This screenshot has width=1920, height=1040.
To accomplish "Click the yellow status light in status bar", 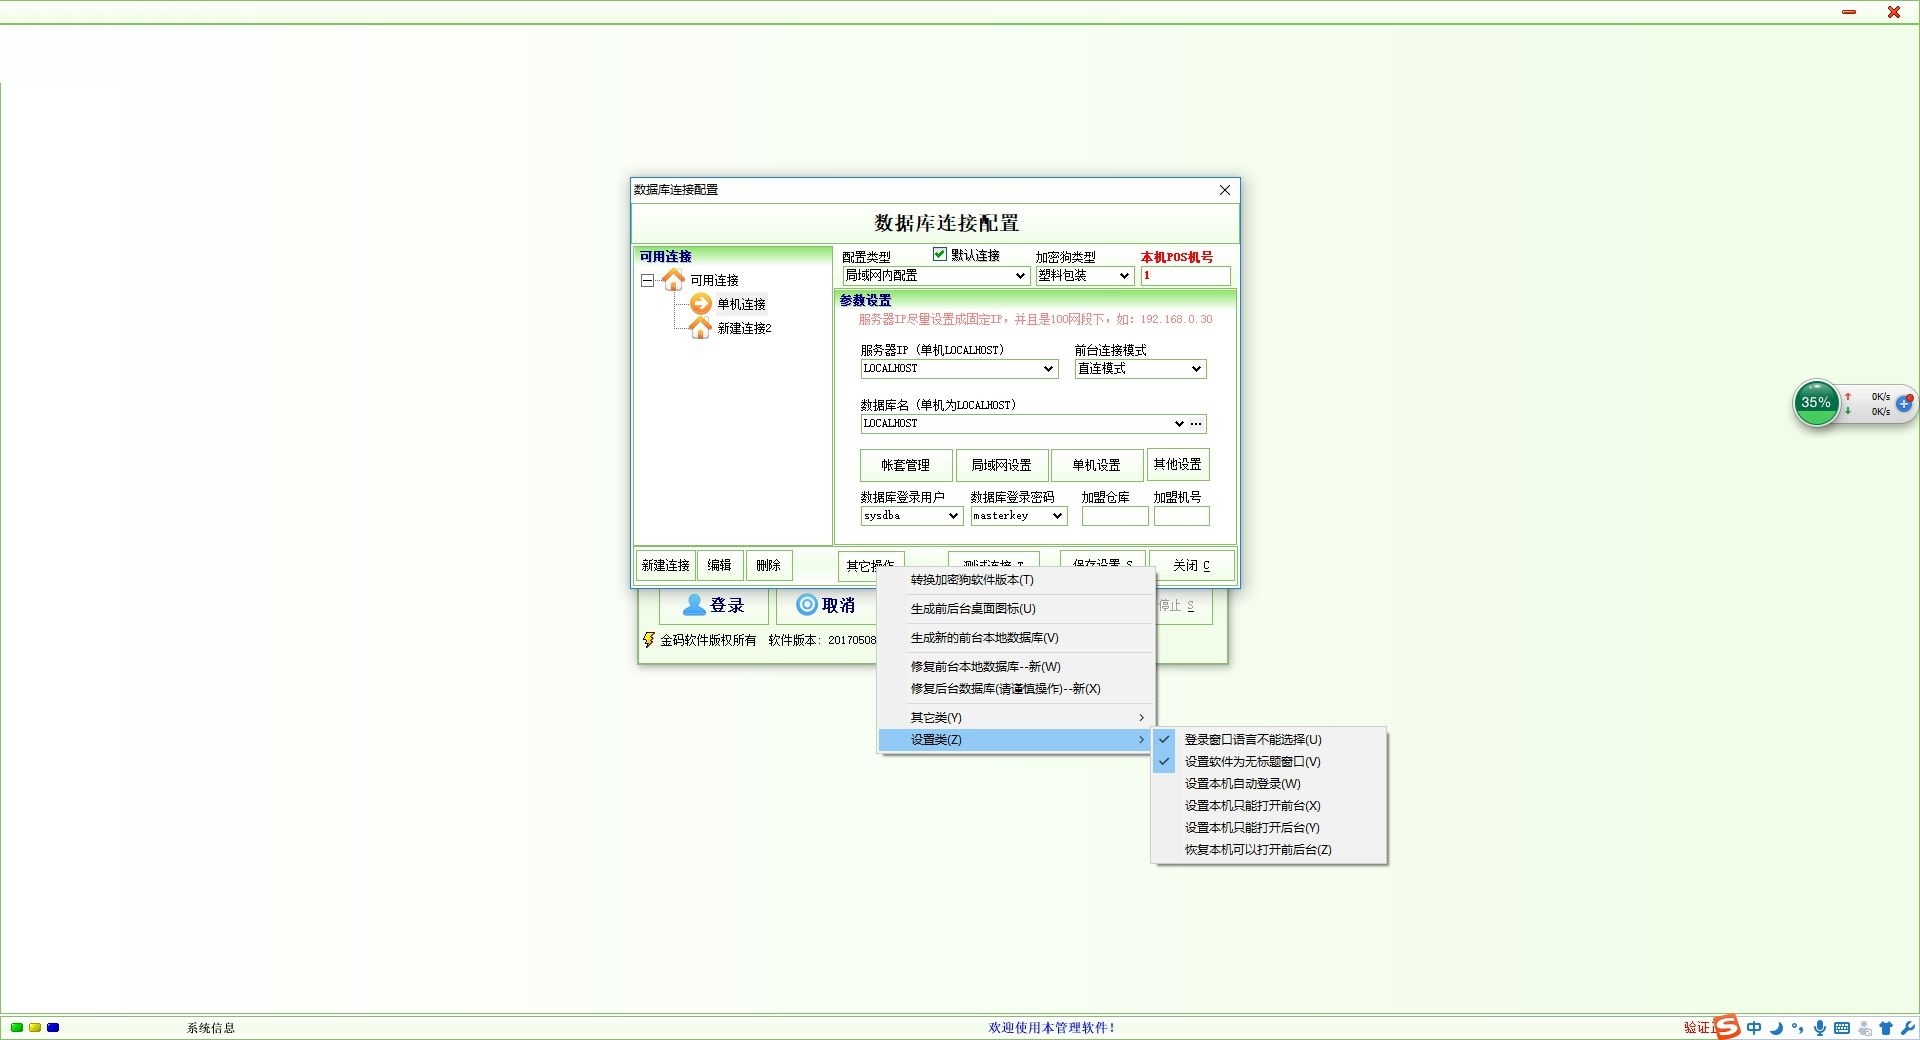I will [x=35, y=1027].
